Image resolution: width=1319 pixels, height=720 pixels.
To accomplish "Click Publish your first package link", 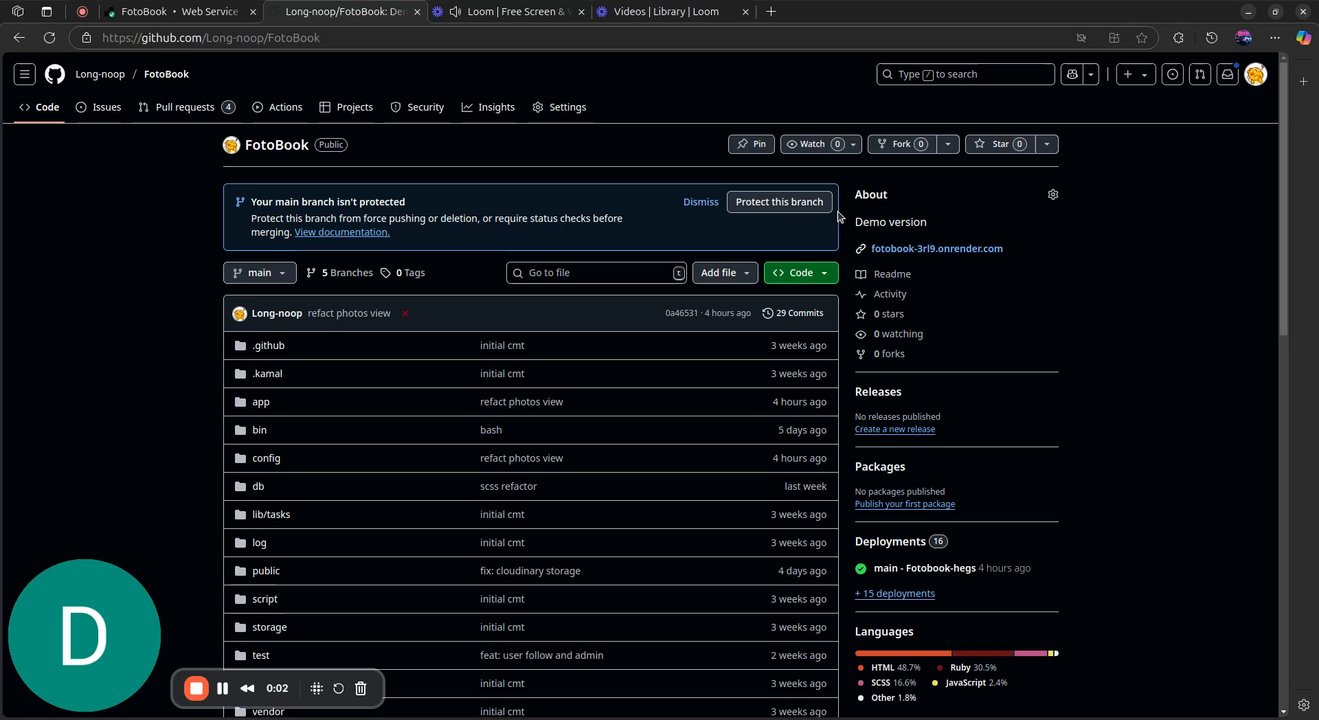I will pyautogui.click(x=905, y=504).
